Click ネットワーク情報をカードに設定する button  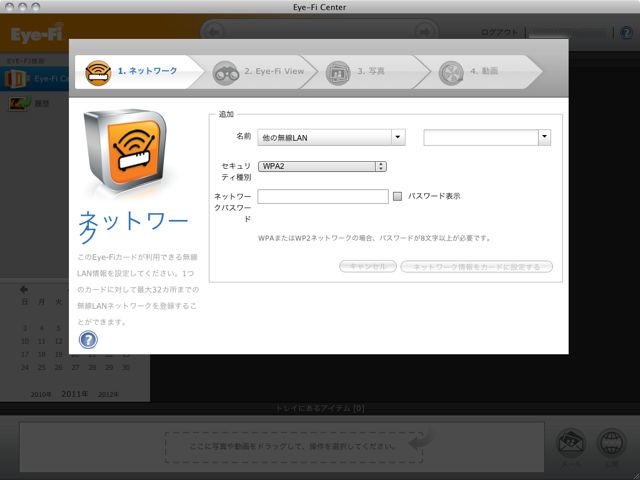point(476,267)
